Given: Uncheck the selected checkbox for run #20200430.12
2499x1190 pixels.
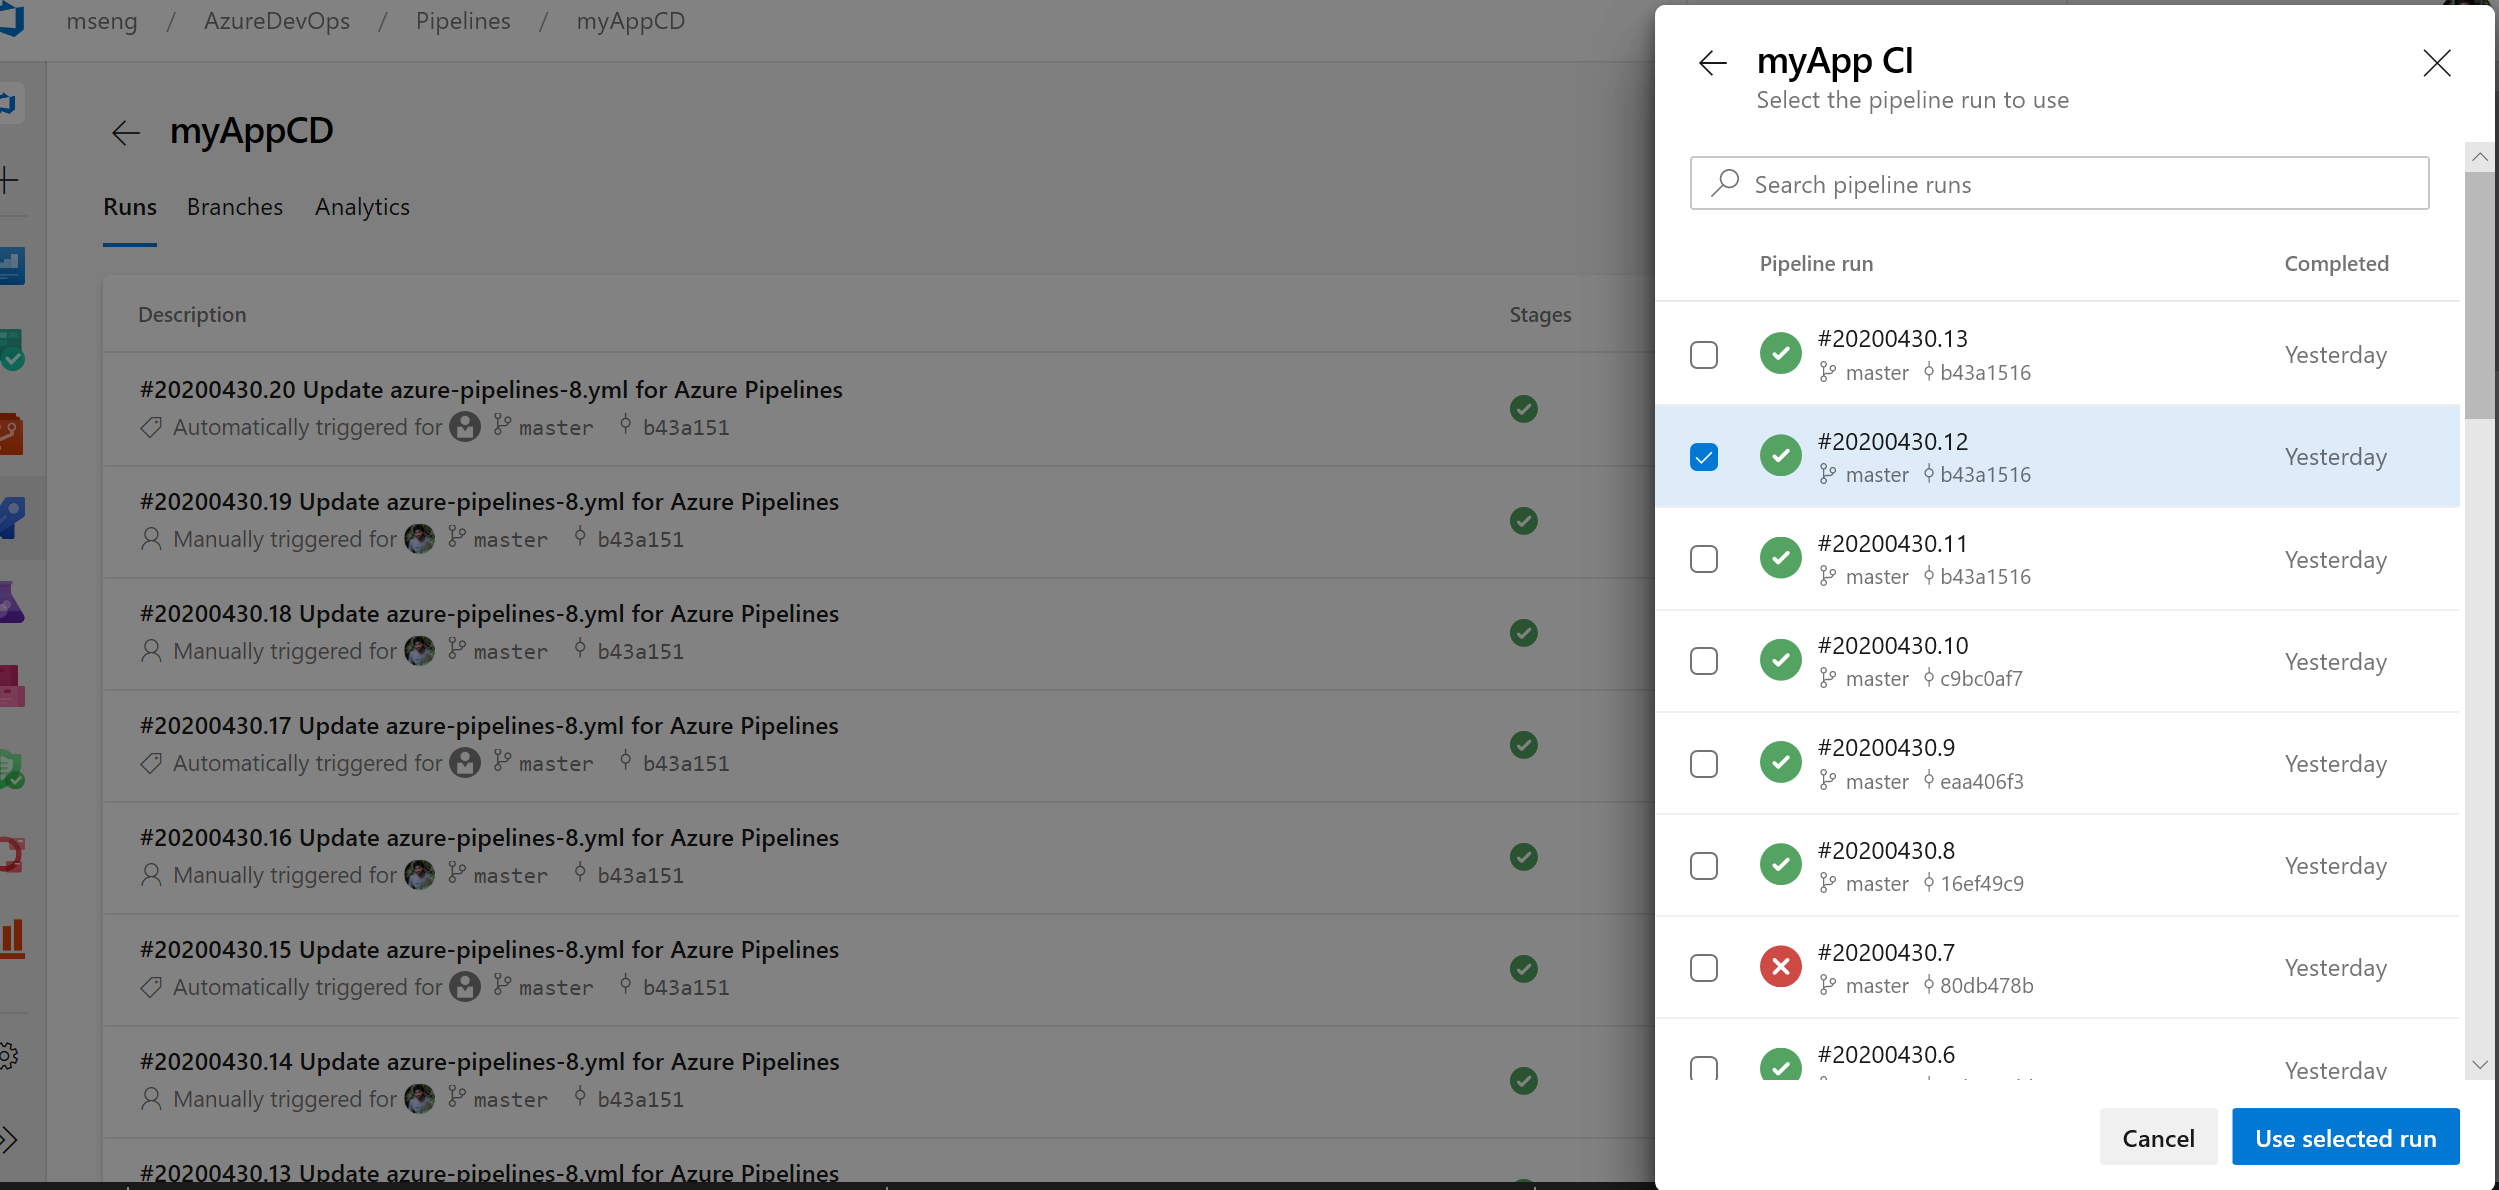Looking at the screenshot, I should (1704, 456).
